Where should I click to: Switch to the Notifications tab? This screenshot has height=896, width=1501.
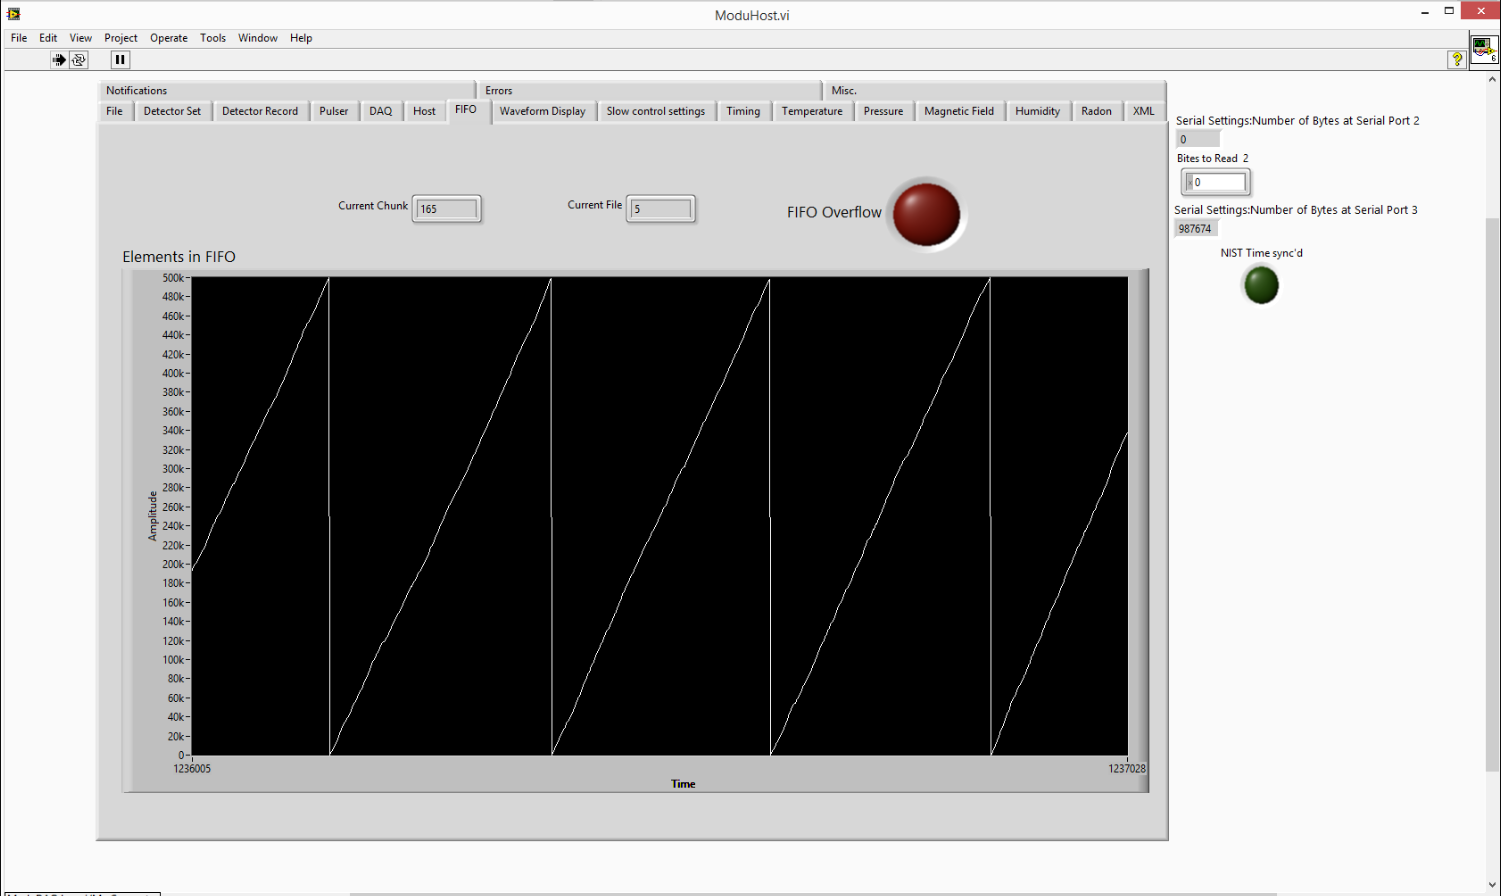pyautogui.click(x=137, y=90)
